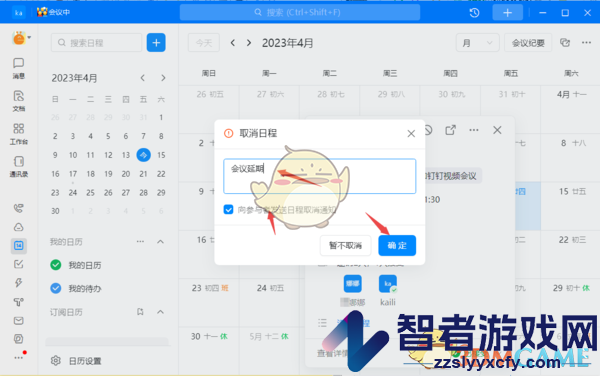Open the user avatar menu
600x376 pixels.
pos(21,38)
